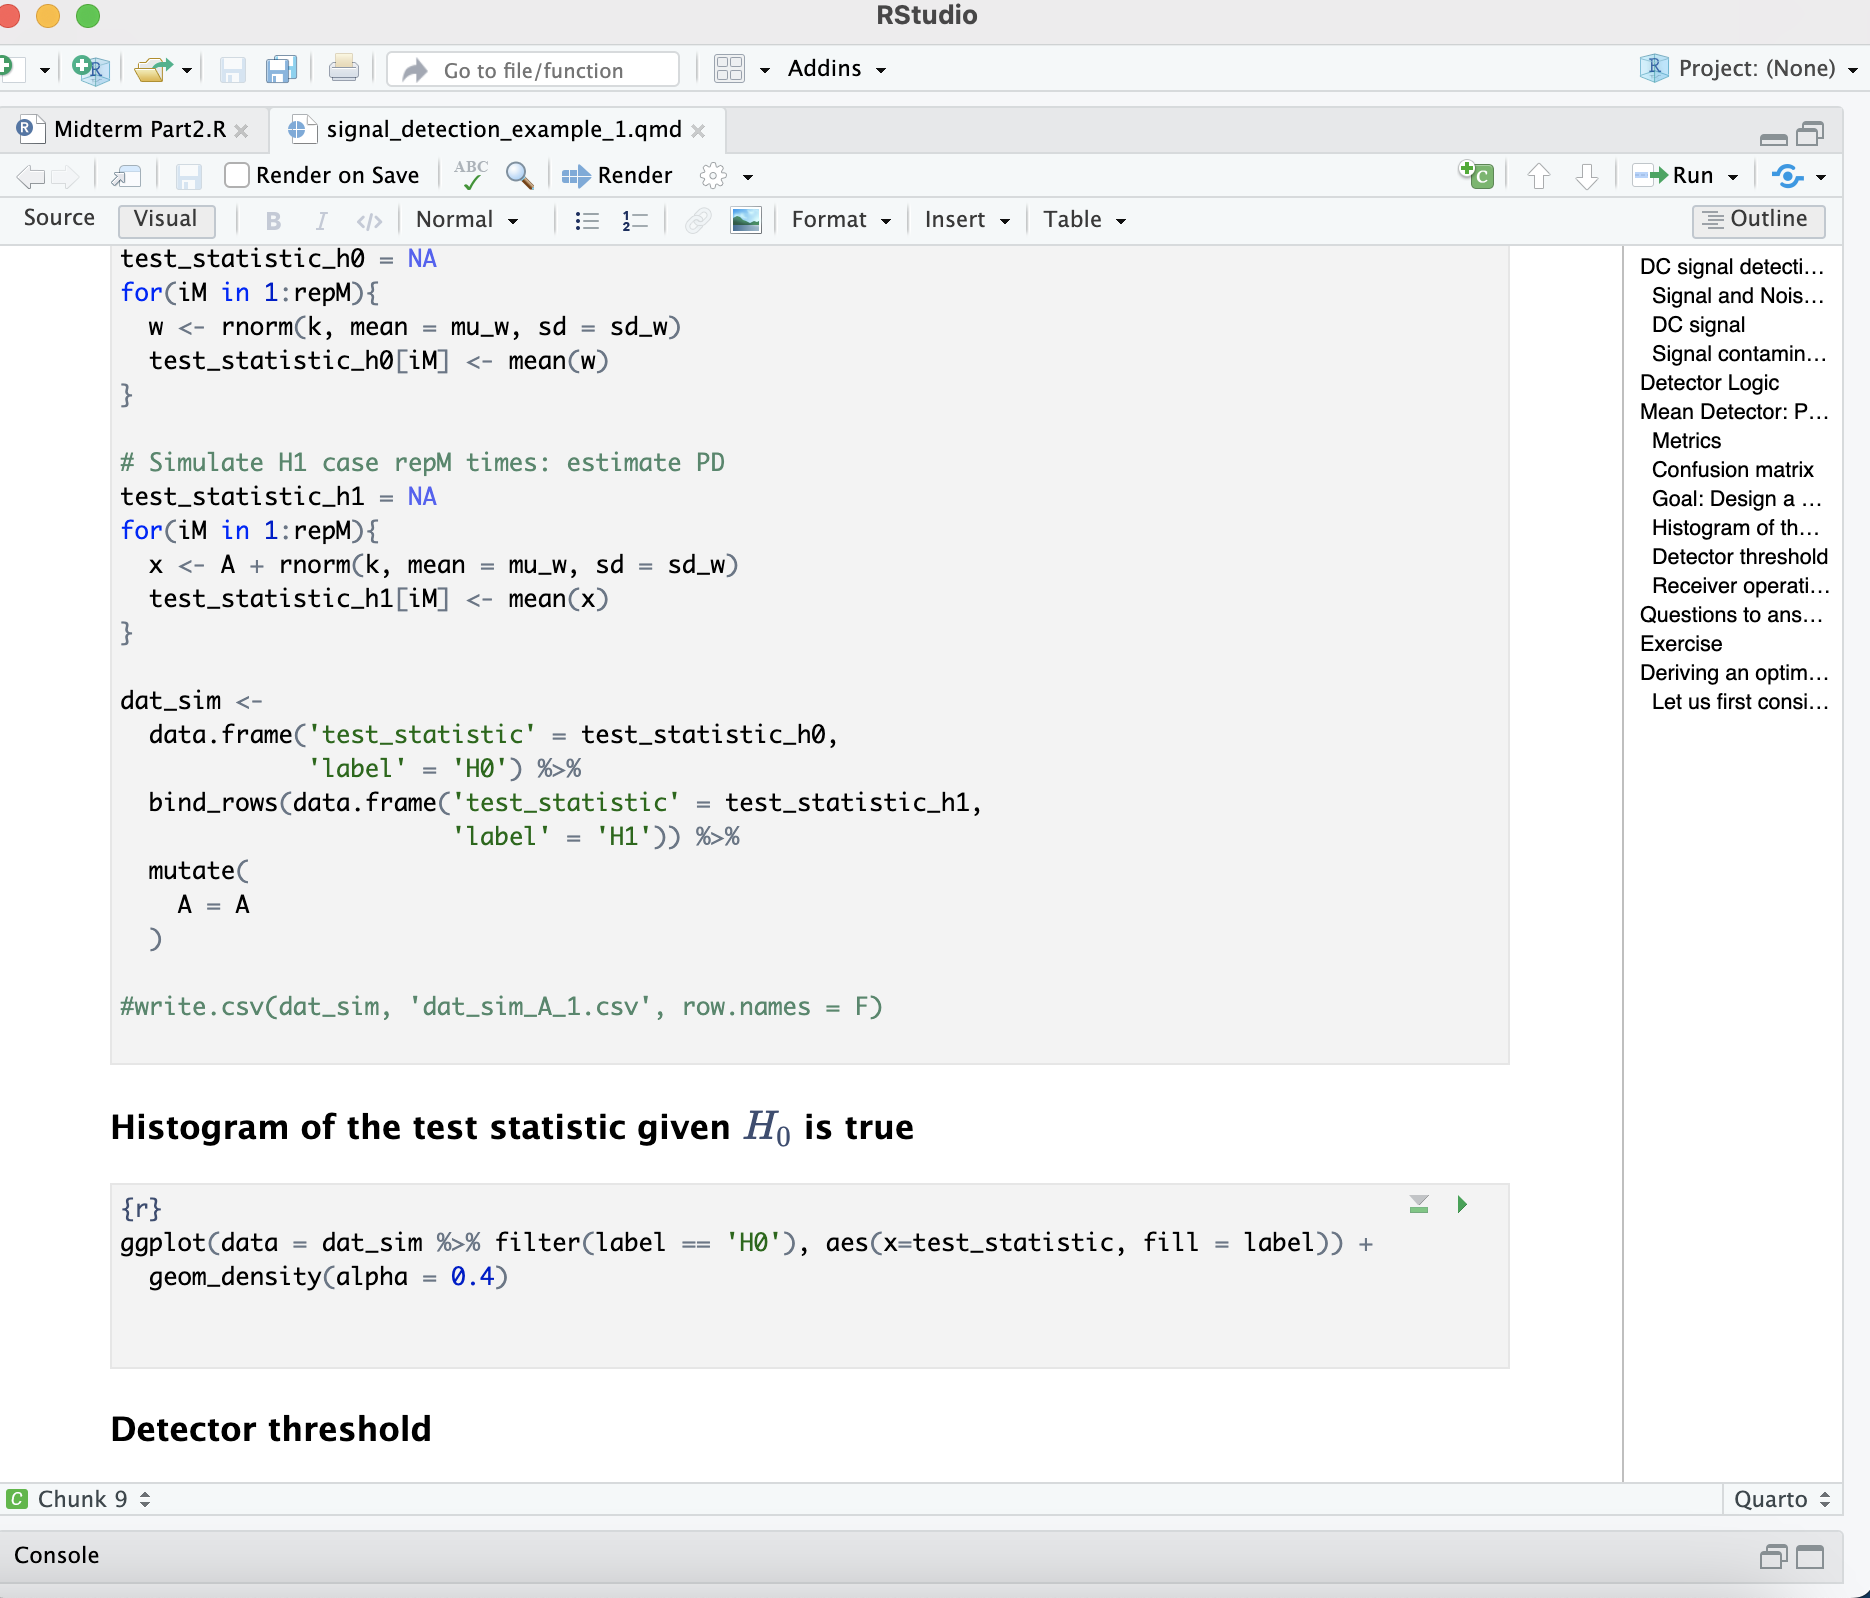Click the publish icon
This screenshot has width=1870, height=1598.
(x=1788, y=176)
